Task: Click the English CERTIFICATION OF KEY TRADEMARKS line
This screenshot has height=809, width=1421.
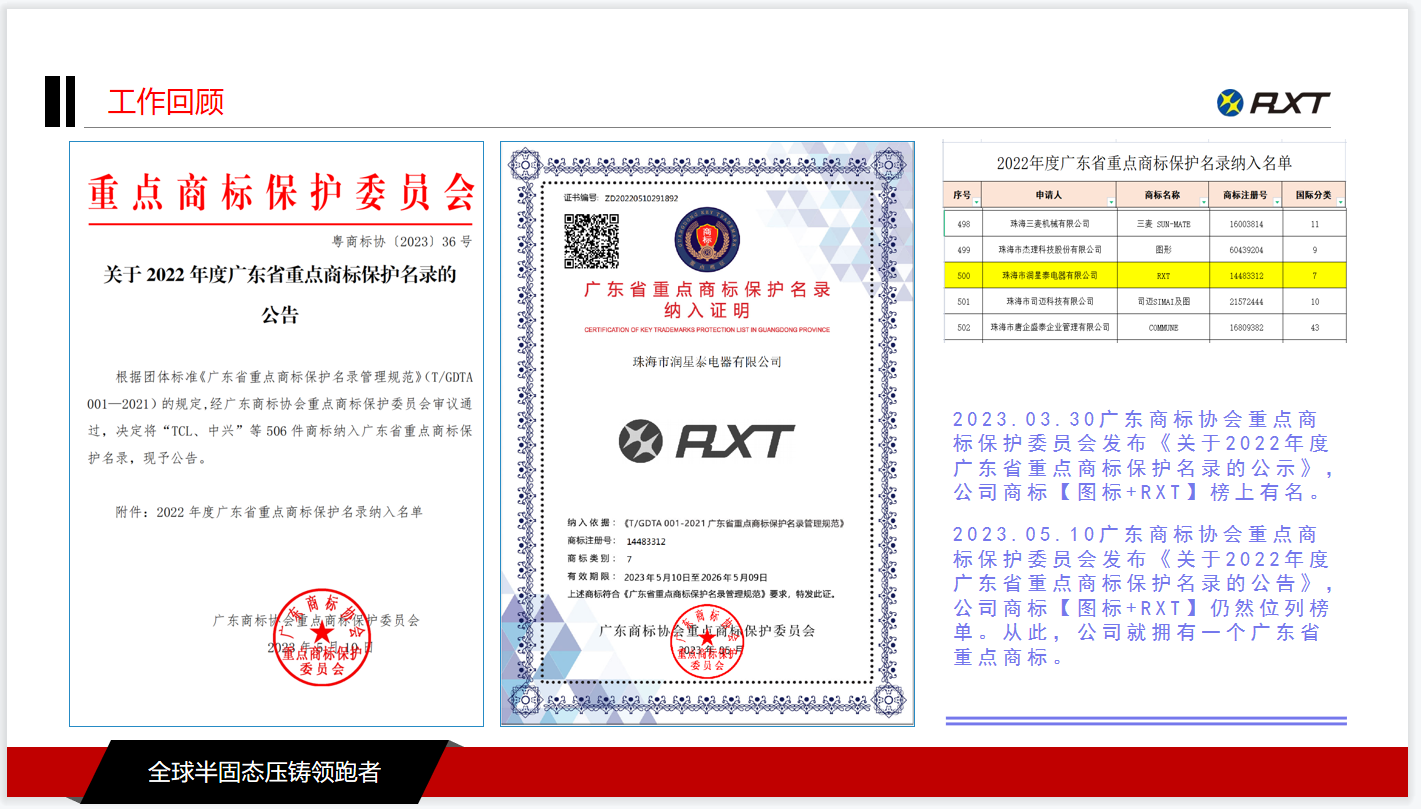Action: pos(707,329)
